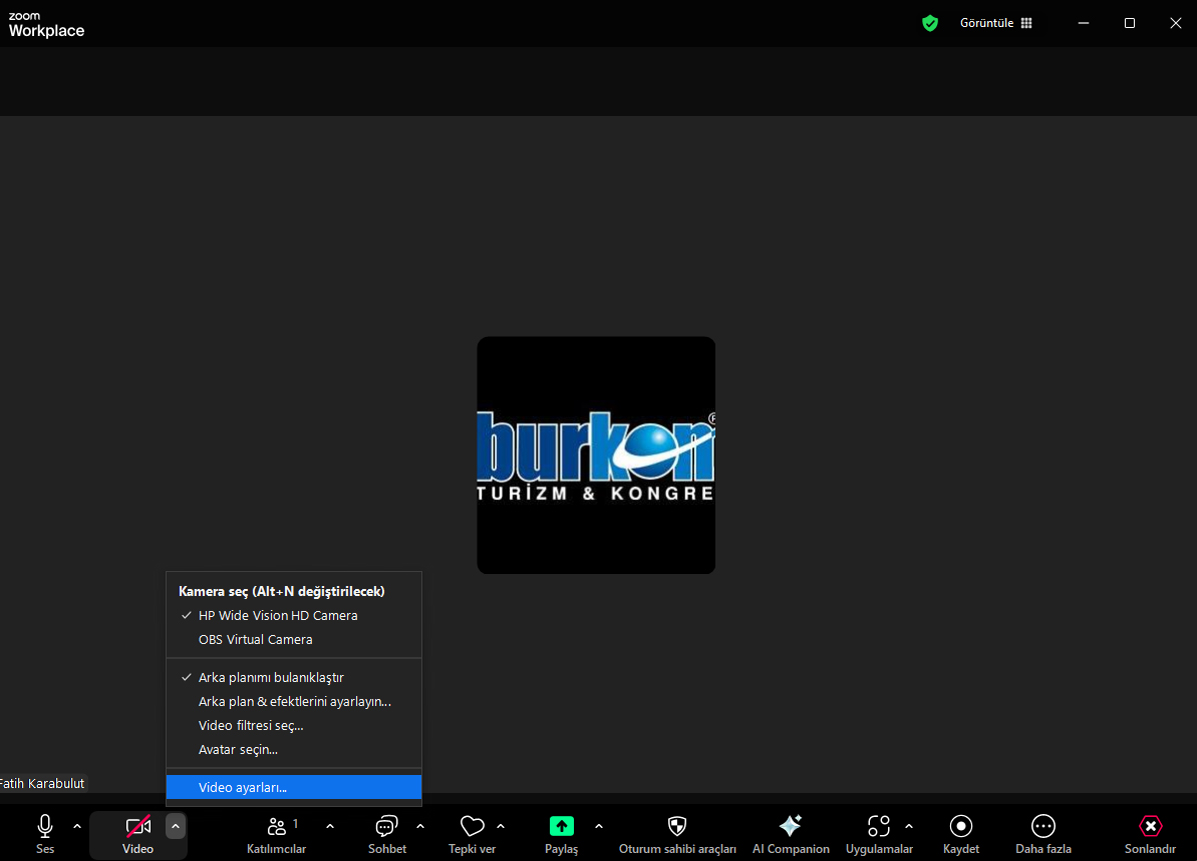Collapse the Video options arrow
Viewport: 1197px width, 861px height.
click(175, 826)
